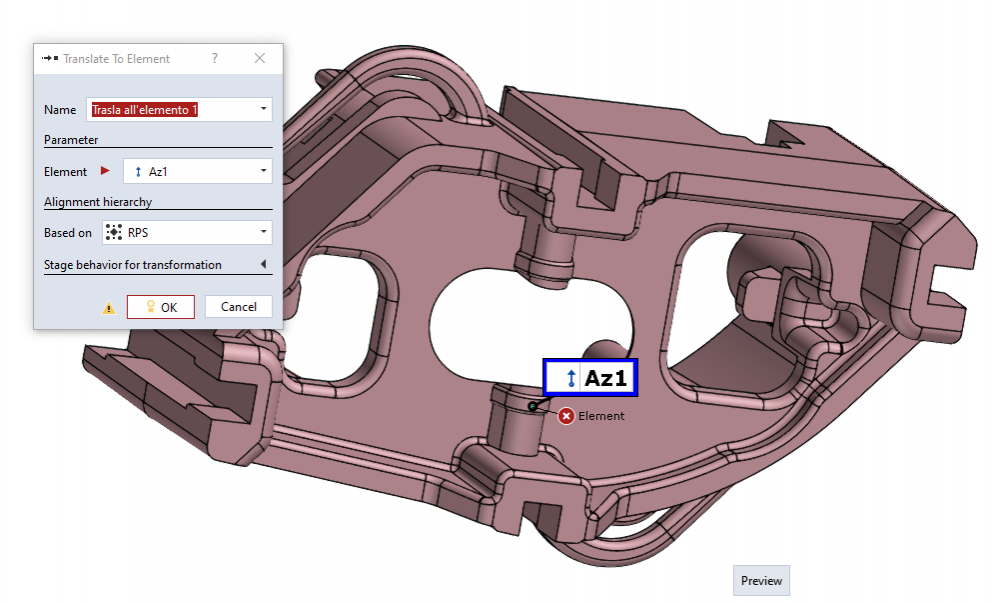The height and width of the screenshot is (603, 999).
Task: Click the small green point marker on the part
Action: (x=532, y=405)
